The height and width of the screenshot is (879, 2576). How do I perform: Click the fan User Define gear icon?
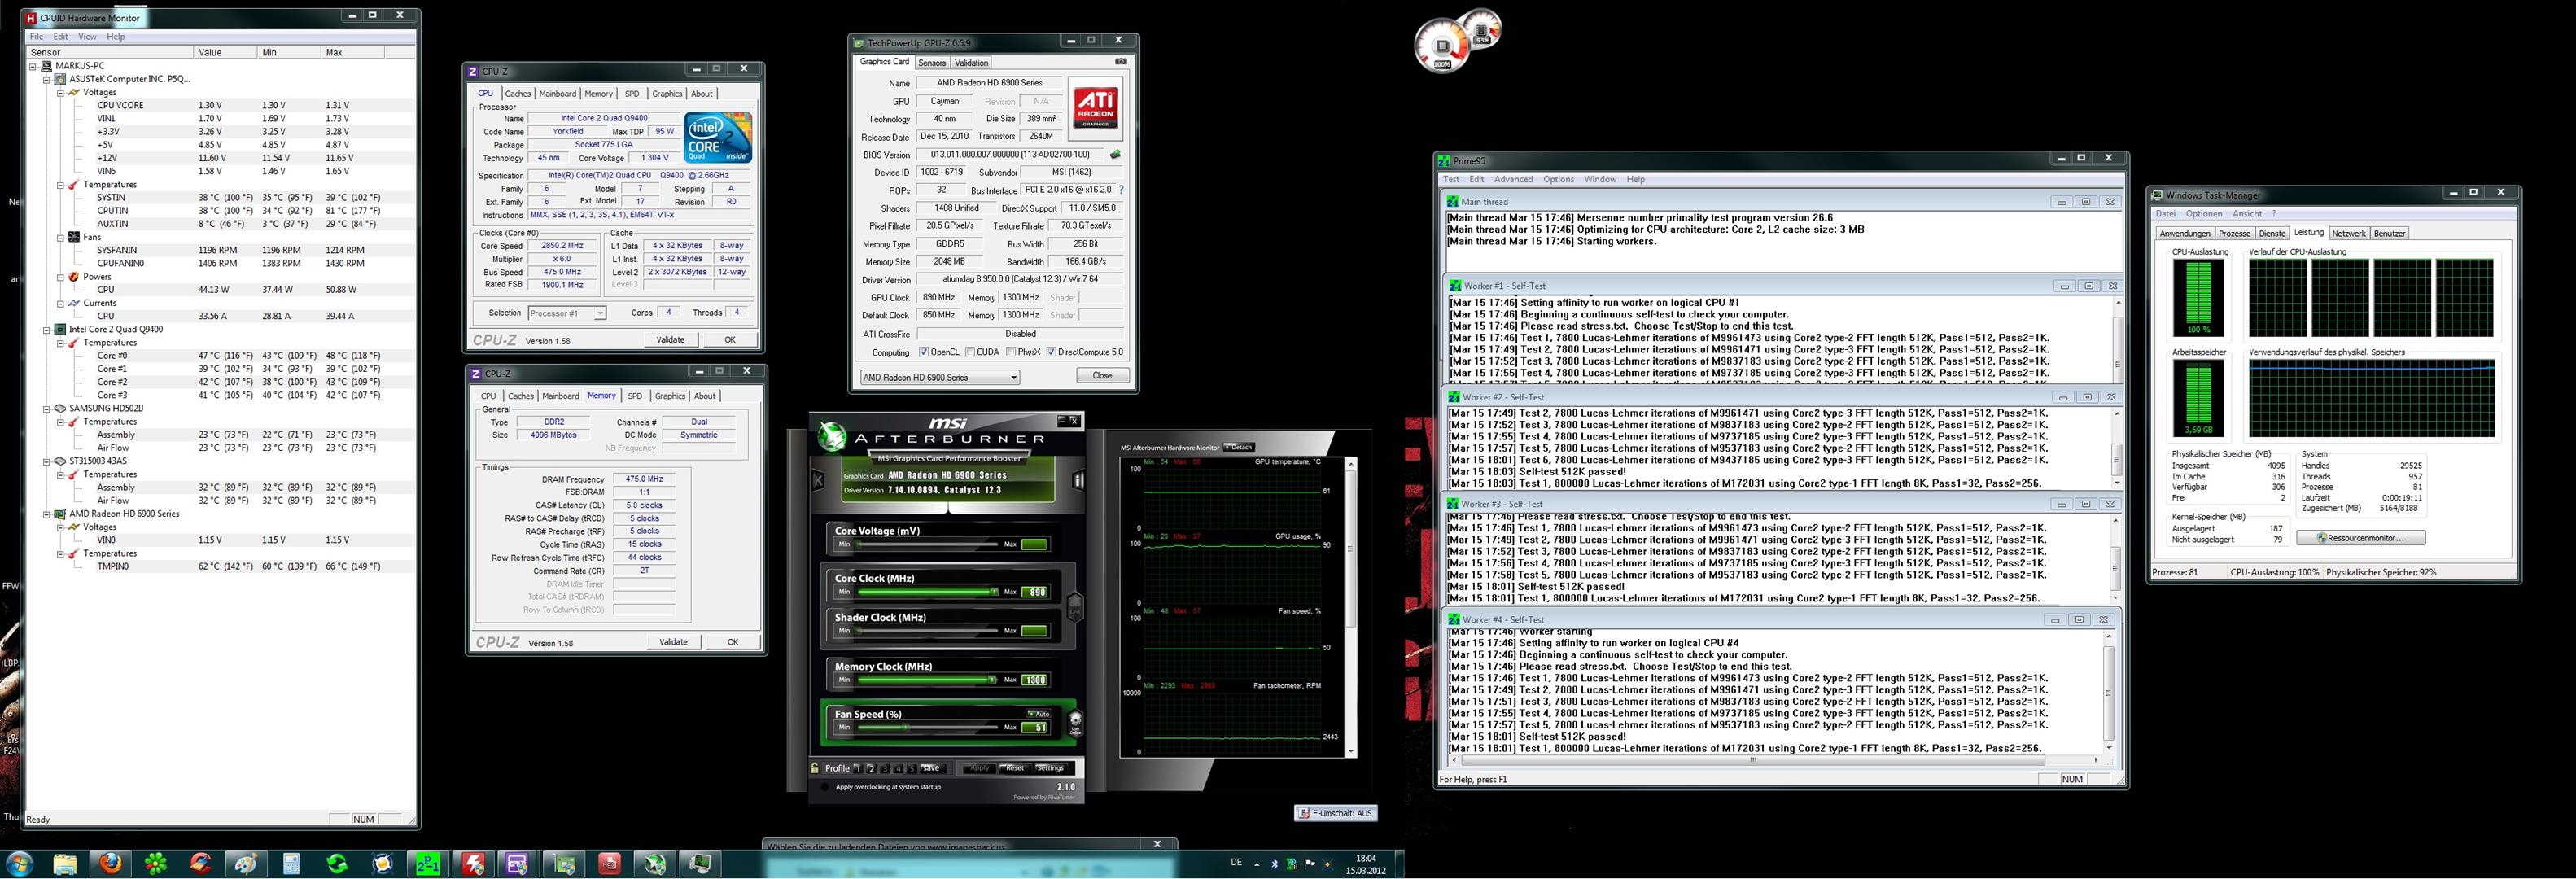[1076, 721]
